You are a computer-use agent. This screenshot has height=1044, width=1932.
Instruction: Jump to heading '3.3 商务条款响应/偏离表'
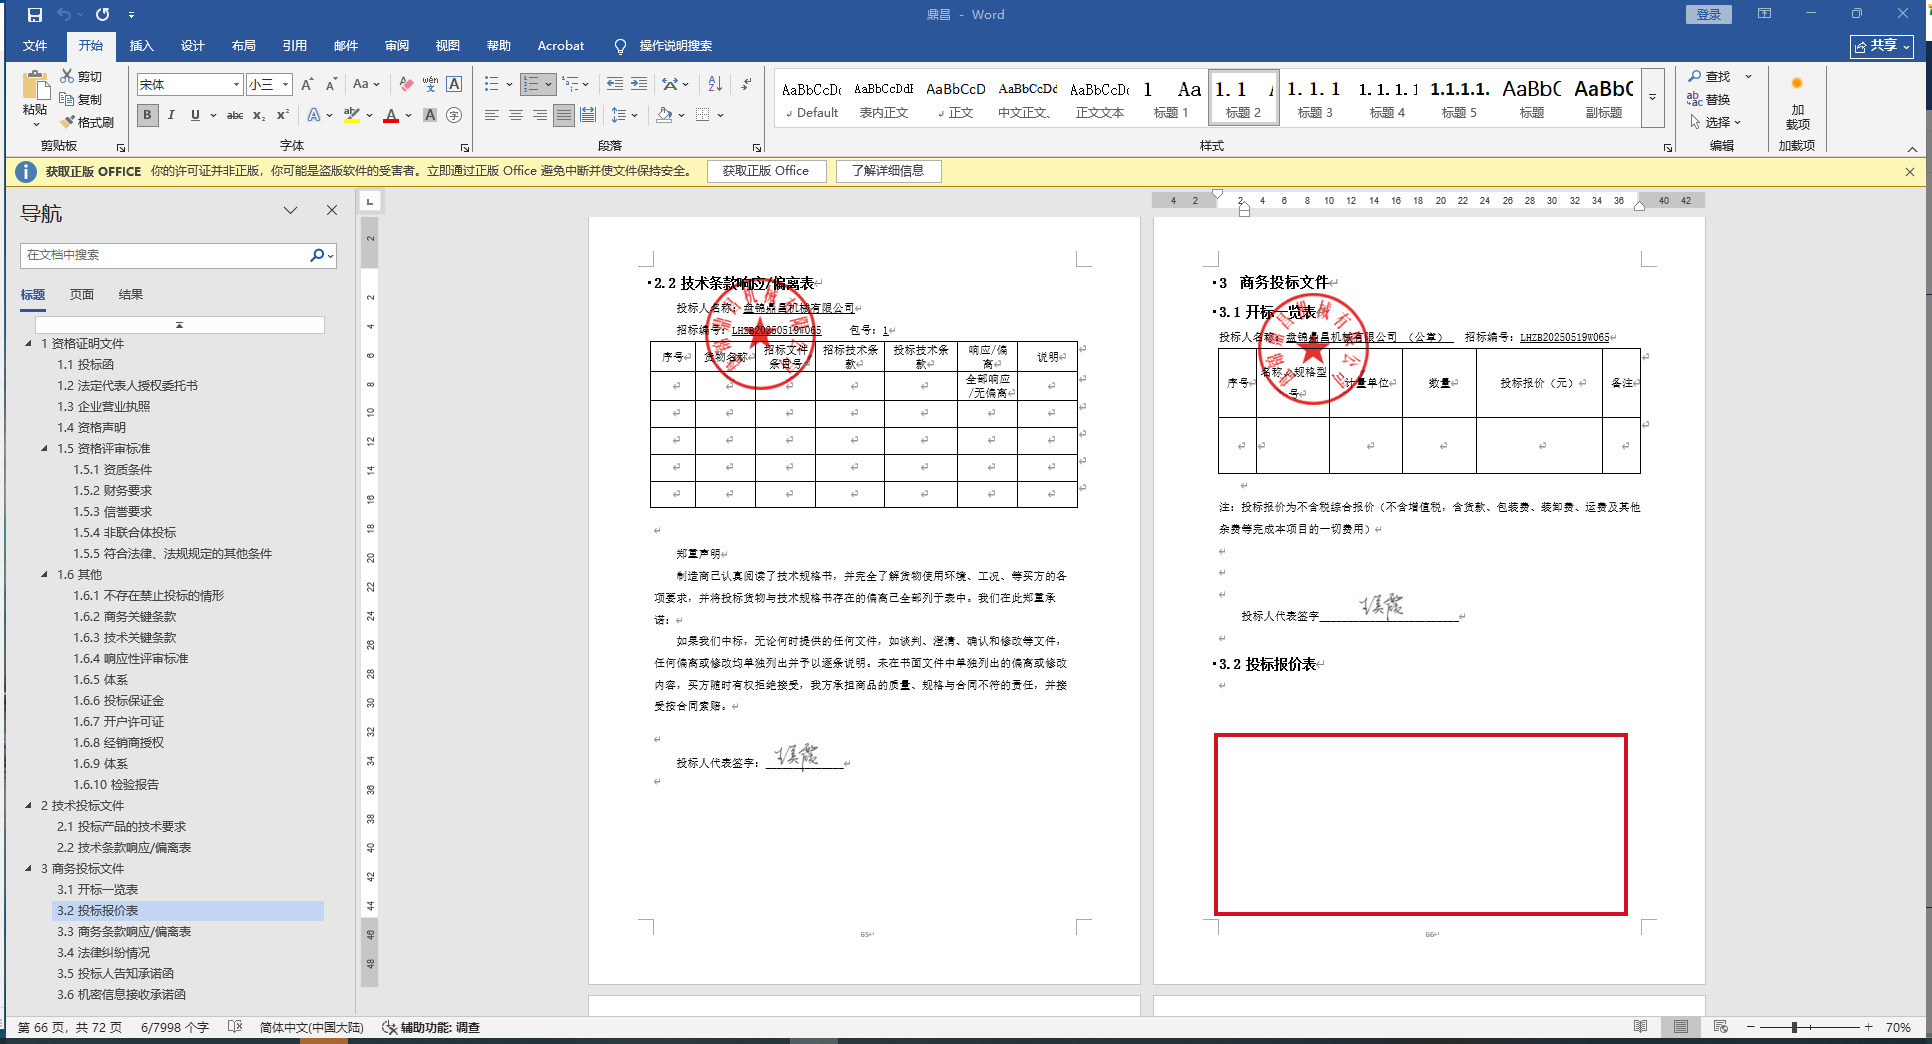(x=124, y=931)
